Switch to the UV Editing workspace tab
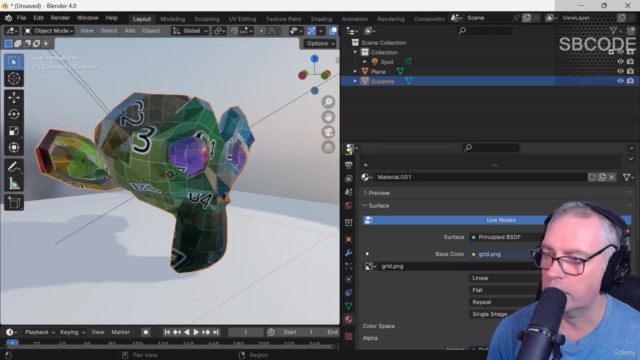 point(242,19)
